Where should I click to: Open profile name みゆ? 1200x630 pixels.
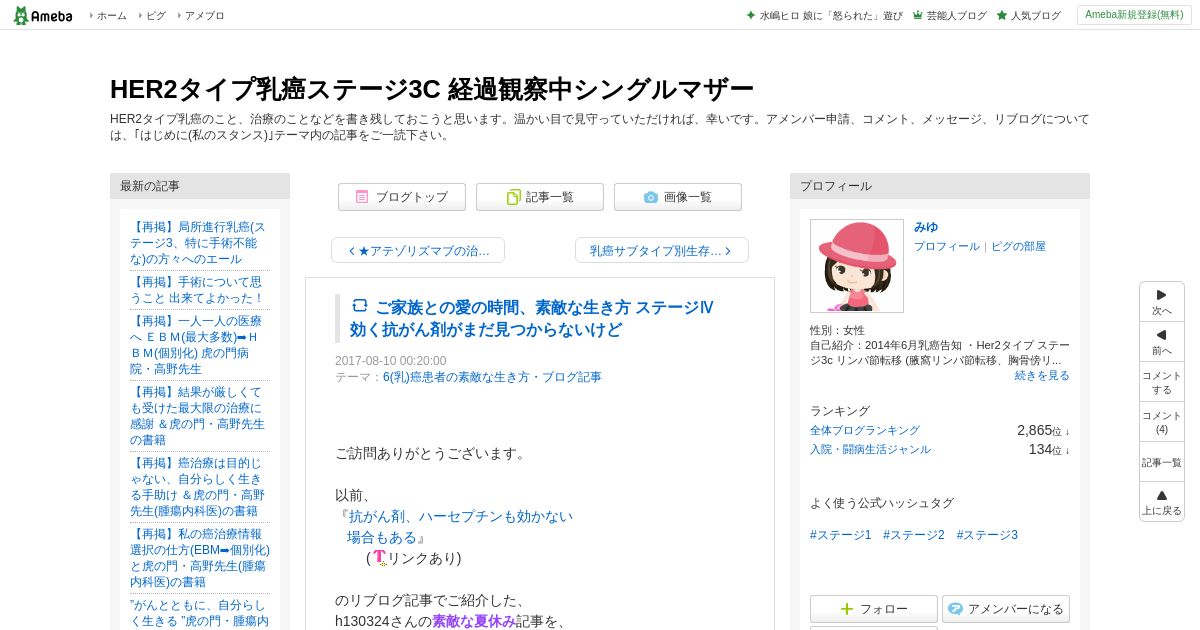coord(926,227)
